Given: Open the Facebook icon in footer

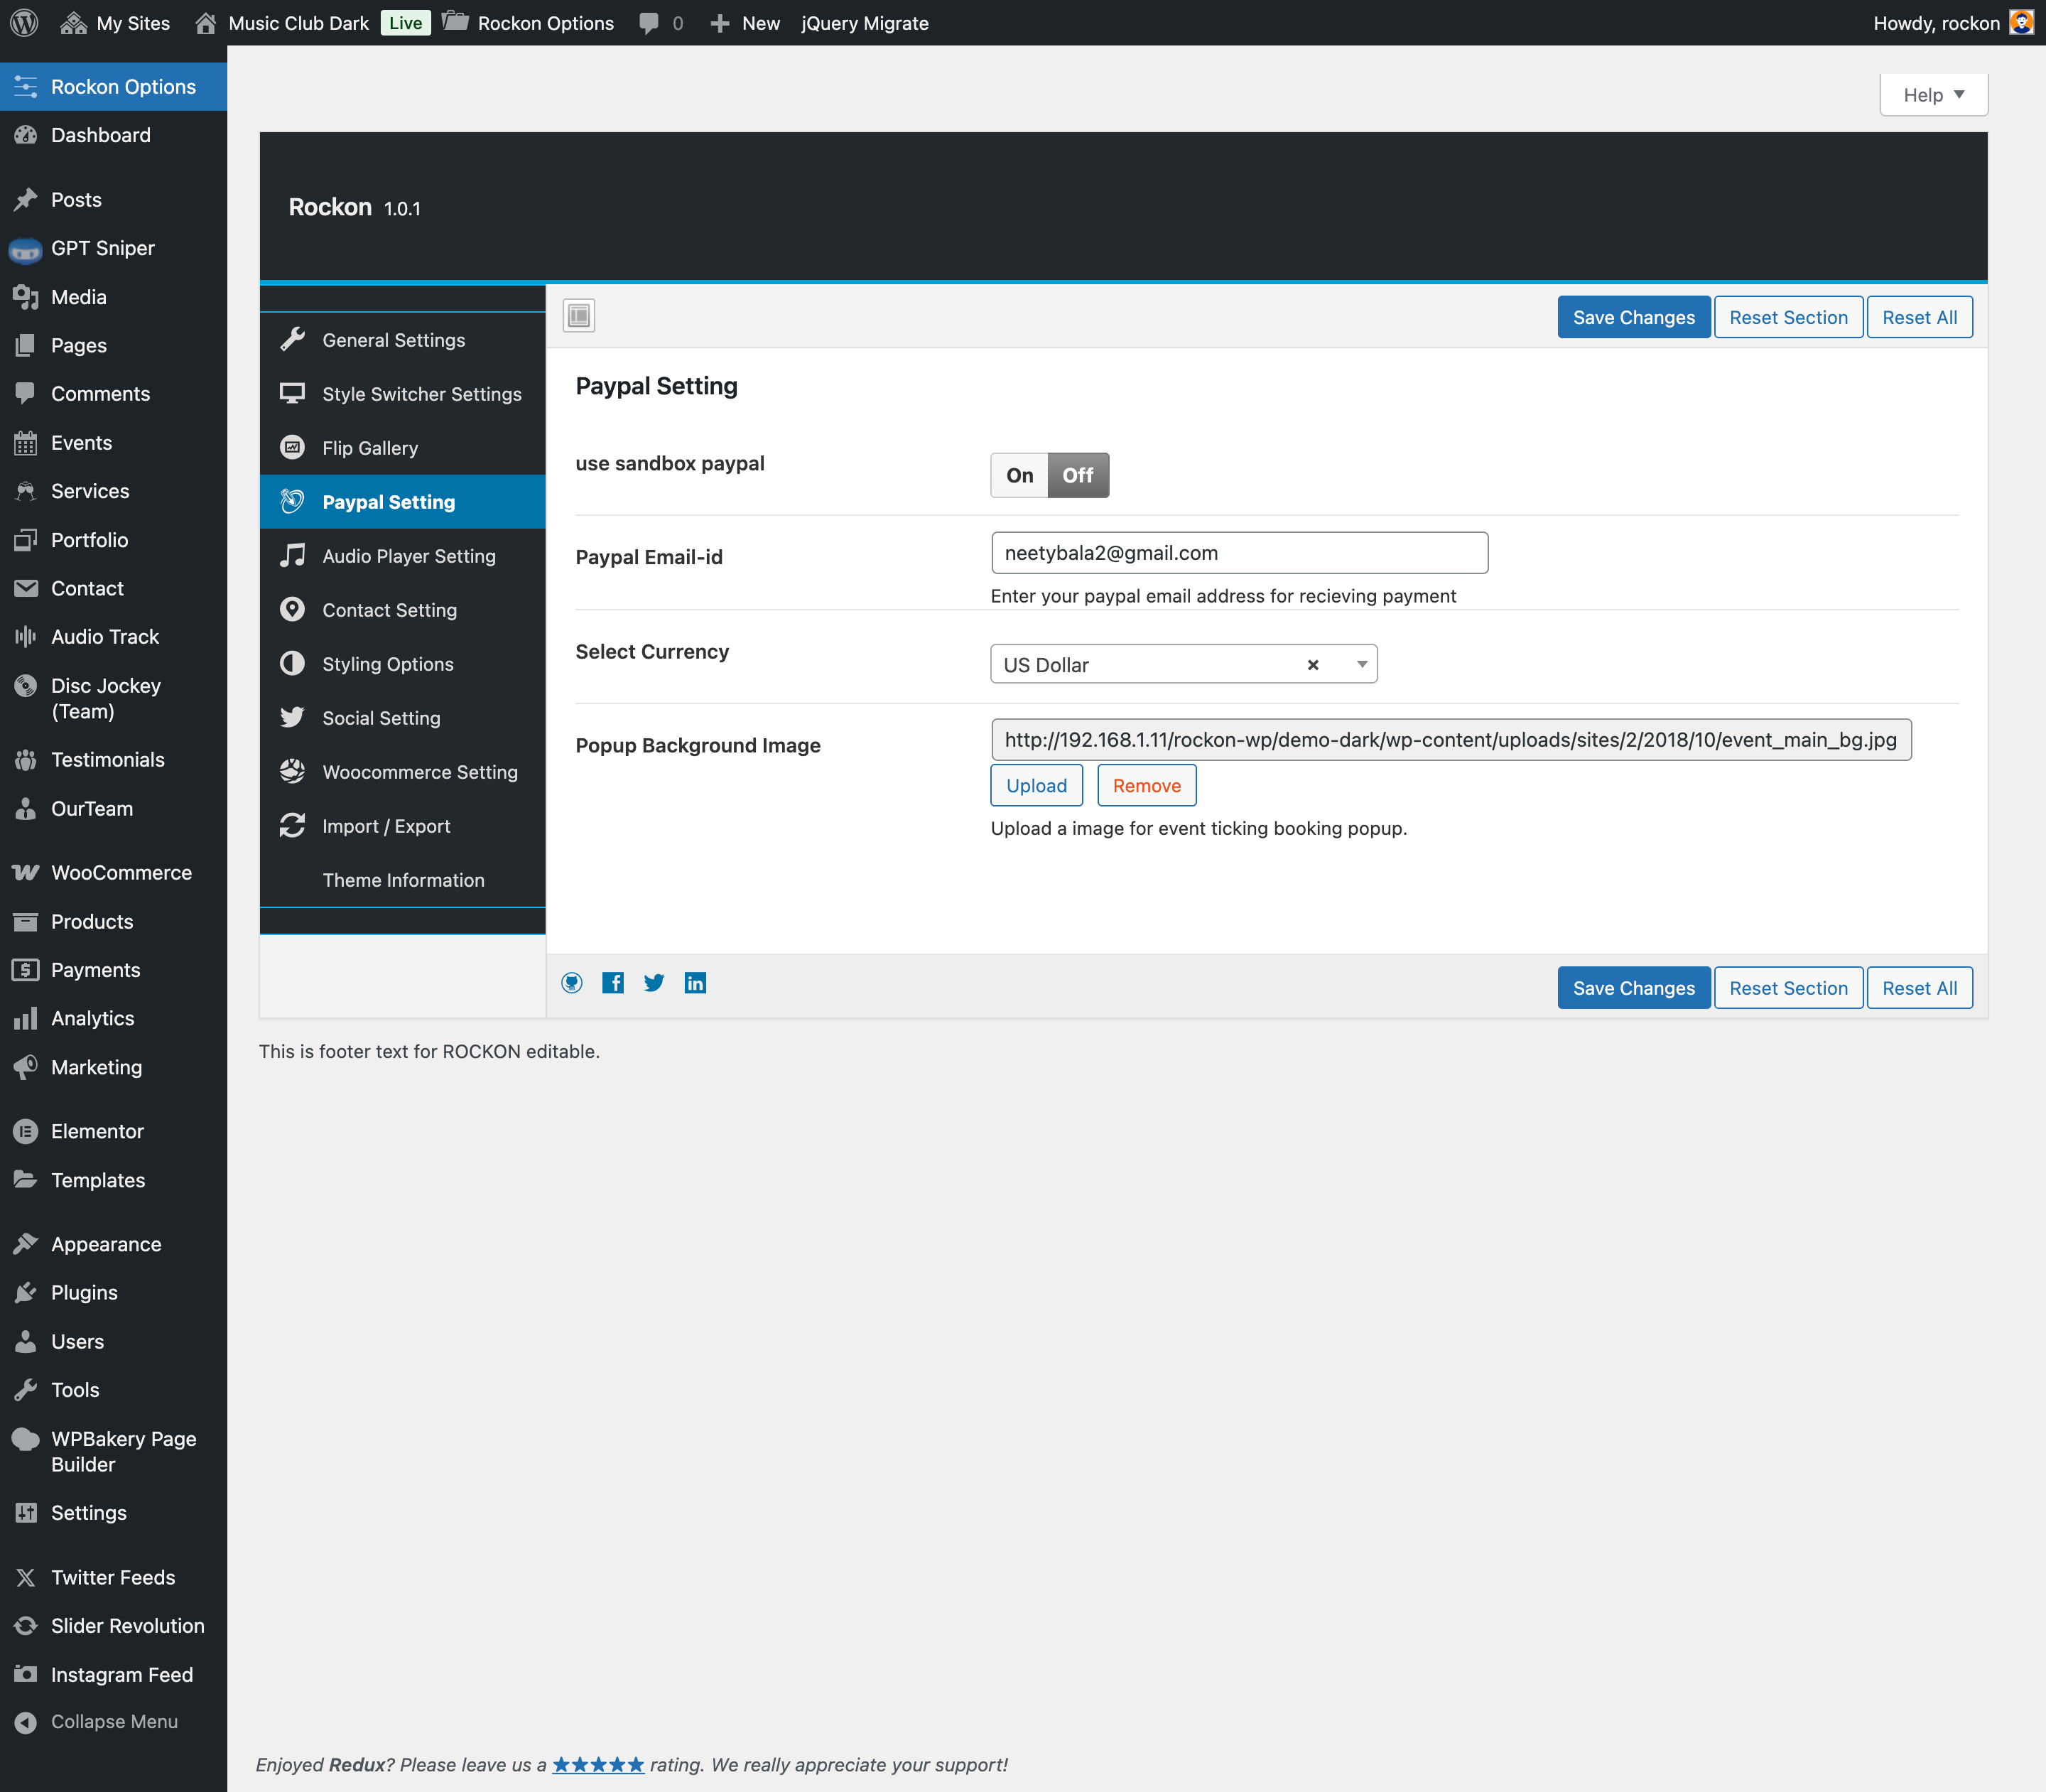Looking at the screenshot, I should [613, 983].
